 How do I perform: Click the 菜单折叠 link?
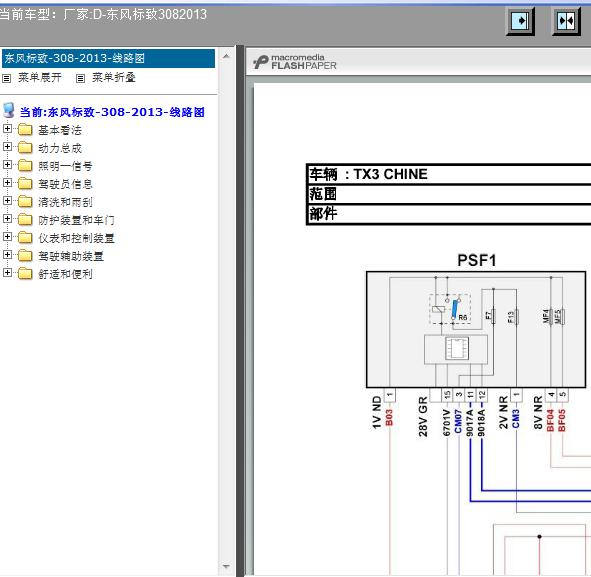click(x=114, y=78)
